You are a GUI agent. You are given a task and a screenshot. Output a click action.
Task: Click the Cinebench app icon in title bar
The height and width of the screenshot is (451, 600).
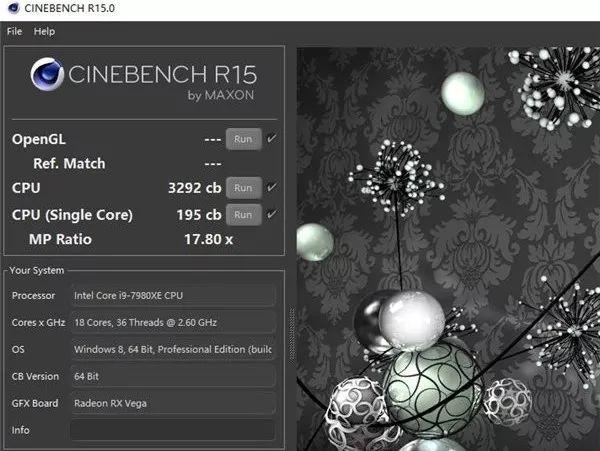click(x=11, y=10)
